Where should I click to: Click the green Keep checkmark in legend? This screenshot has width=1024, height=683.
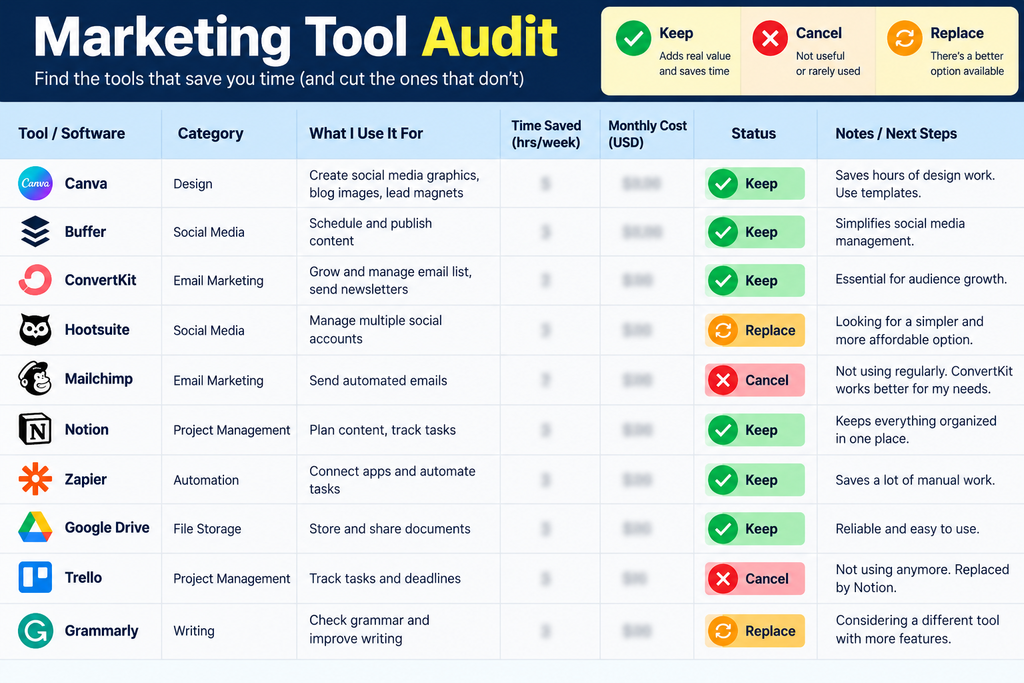click(x=633, y=38)
